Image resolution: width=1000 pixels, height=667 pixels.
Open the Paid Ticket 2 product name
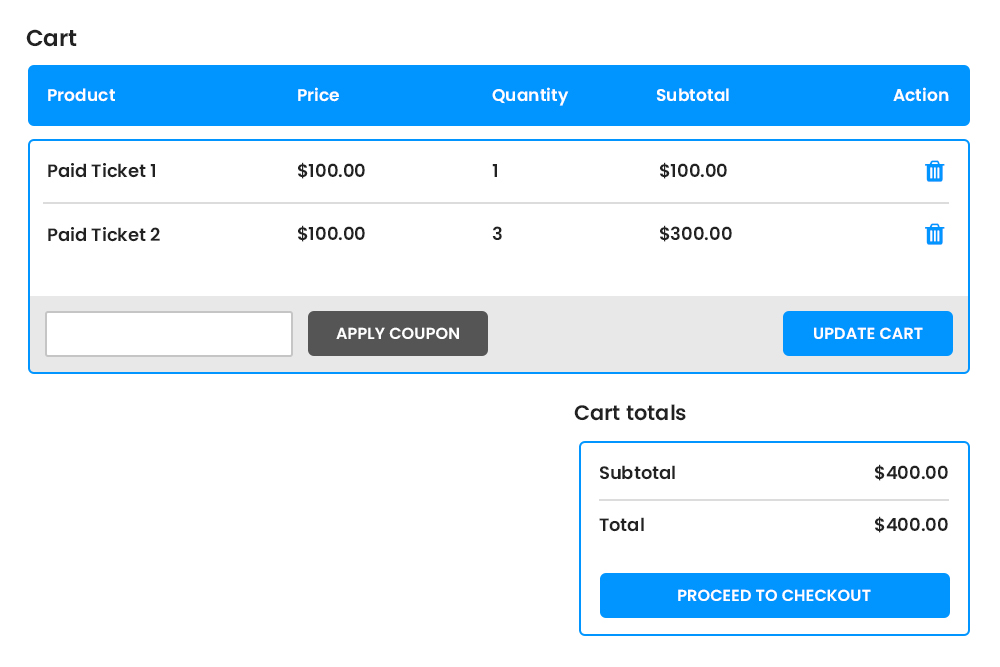point(104,235)
